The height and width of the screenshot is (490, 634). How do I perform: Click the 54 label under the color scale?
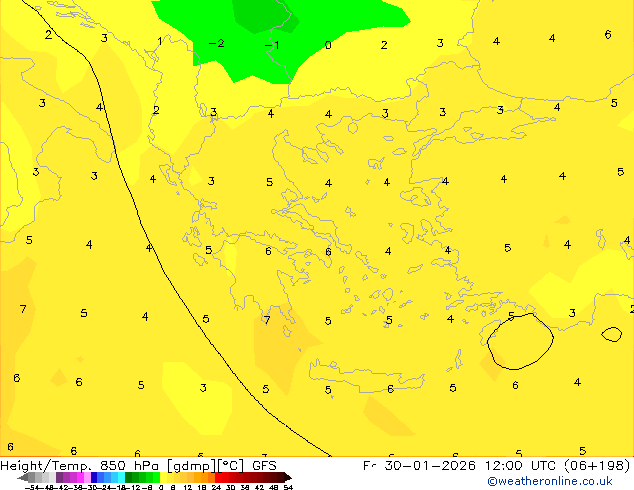click(x=288, y=487)
